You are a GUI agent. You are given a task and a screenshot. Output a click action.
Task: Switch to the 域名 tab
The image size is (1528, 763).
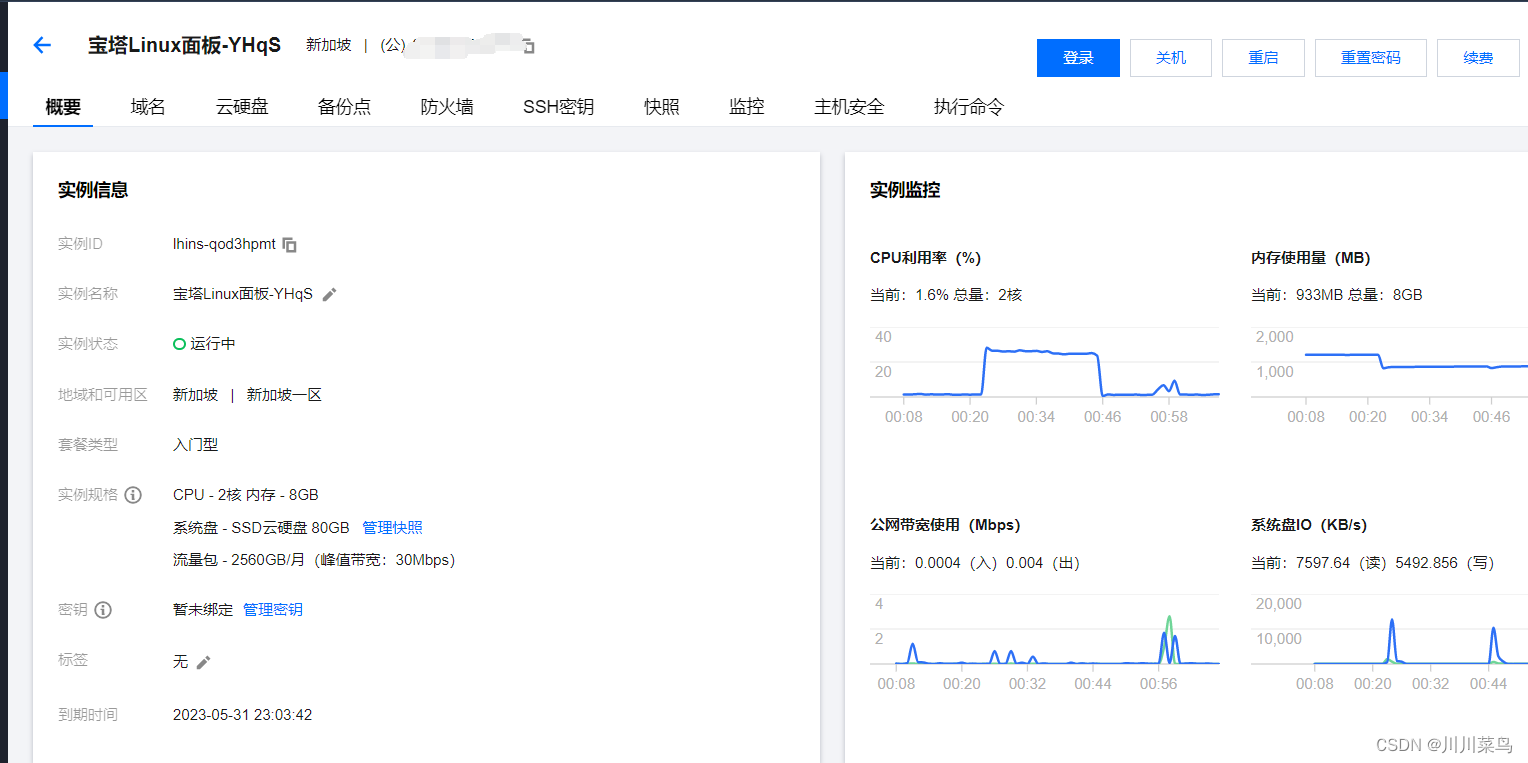[148, 107]
